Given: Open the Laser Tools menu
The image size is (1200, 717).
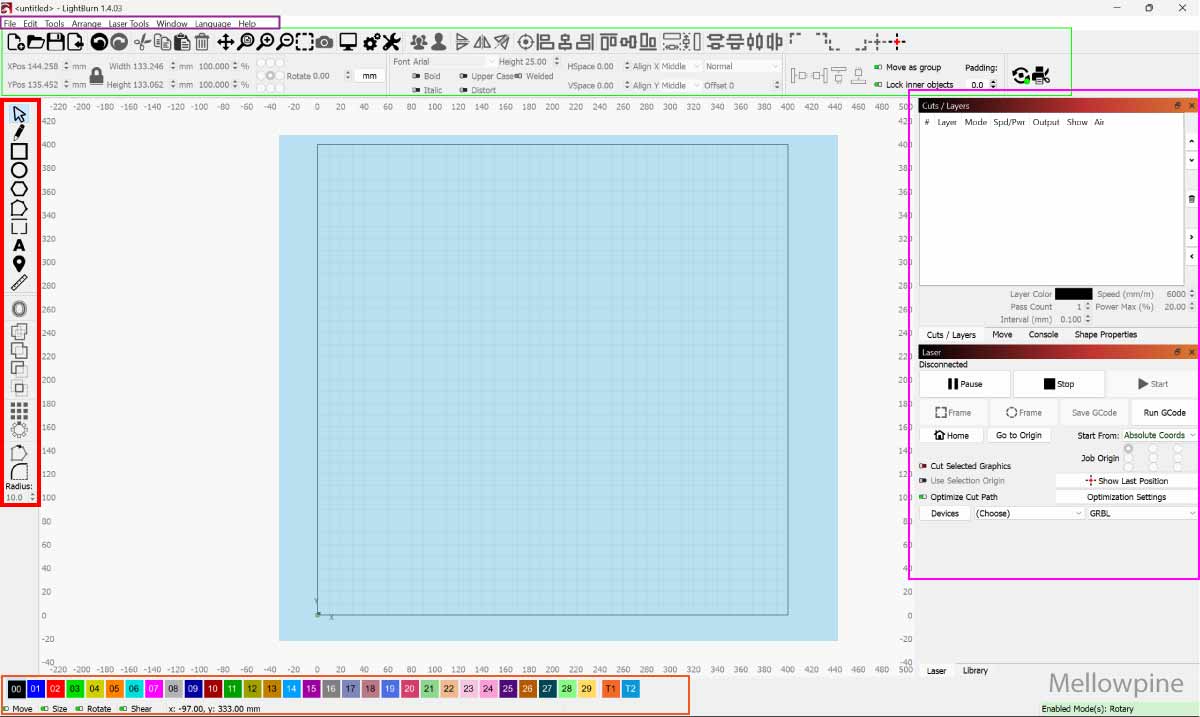Looking at the screenshot, I should pos(128,24).
